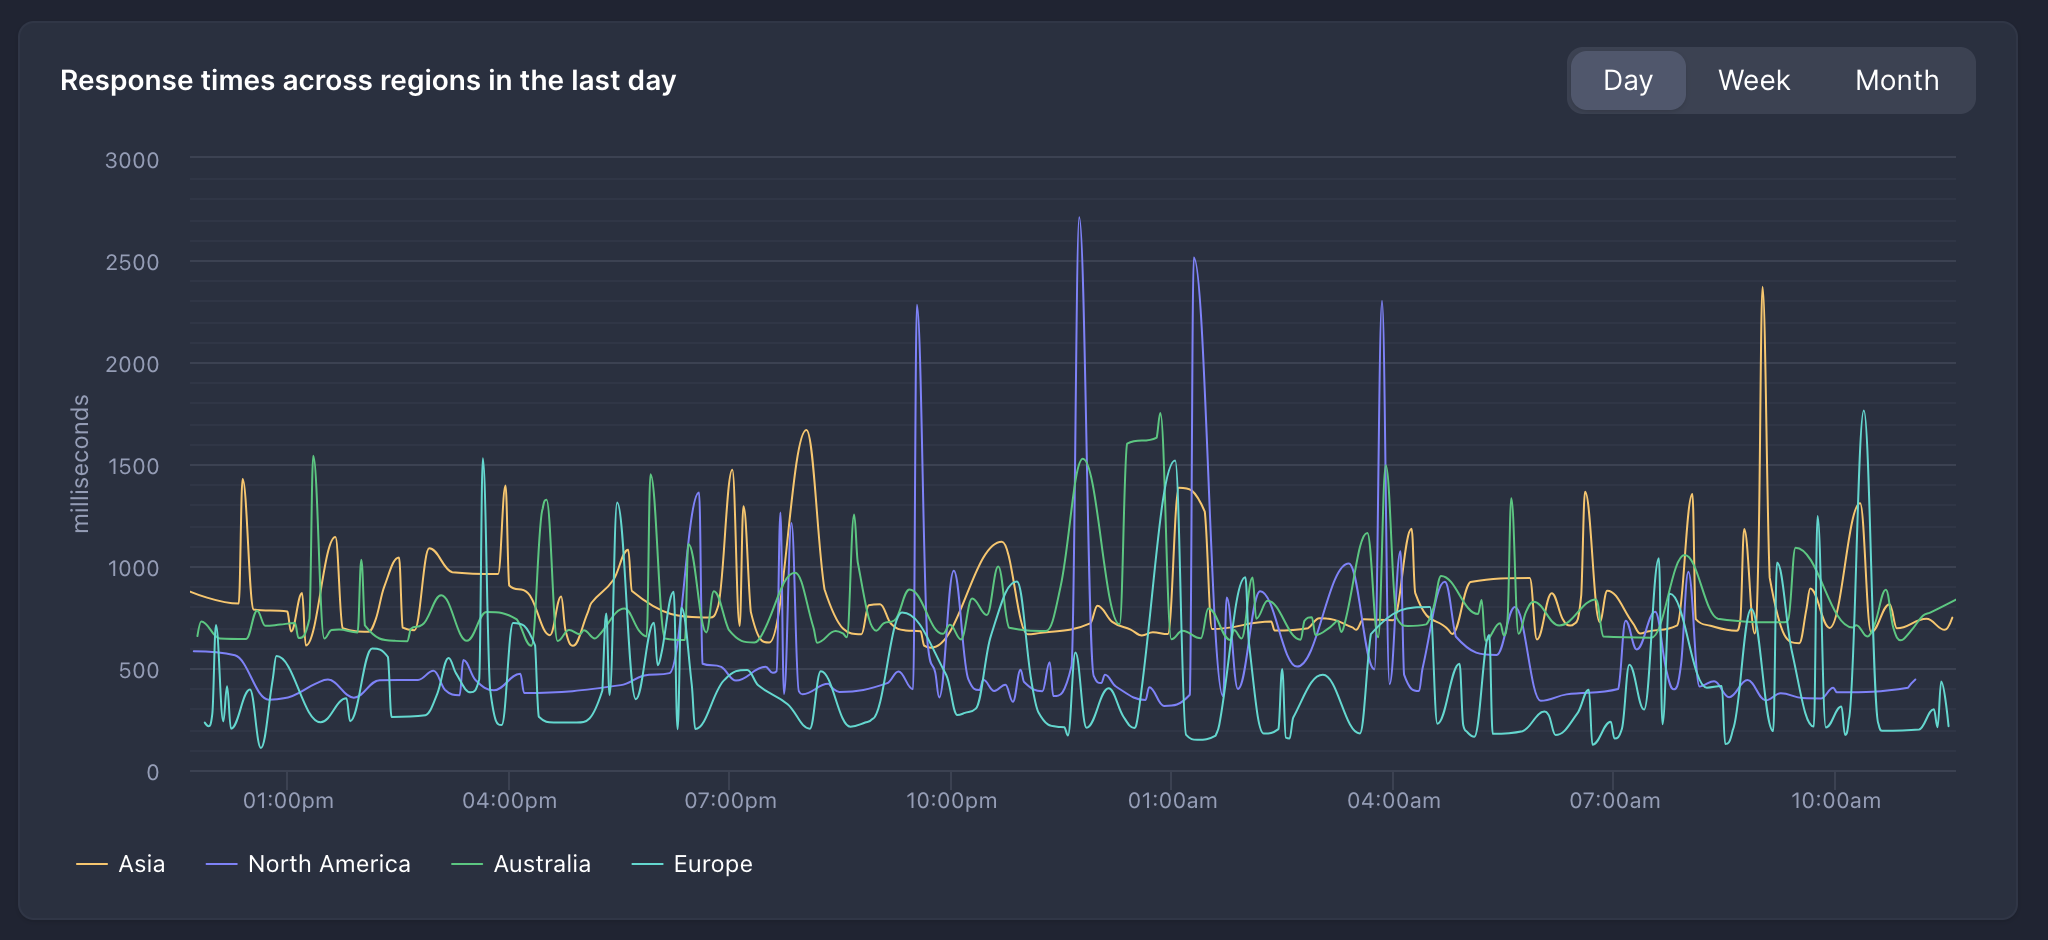
Task: Toggle the Asia series legend label
Action: coord(141,864)
